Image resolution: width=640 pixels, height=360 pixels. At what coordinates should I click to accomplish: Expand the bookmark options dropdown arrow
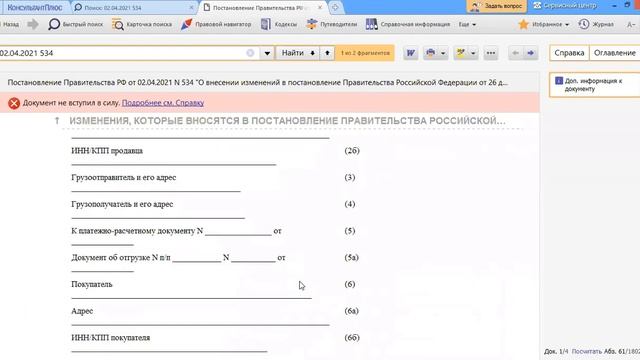coord(473,53)
